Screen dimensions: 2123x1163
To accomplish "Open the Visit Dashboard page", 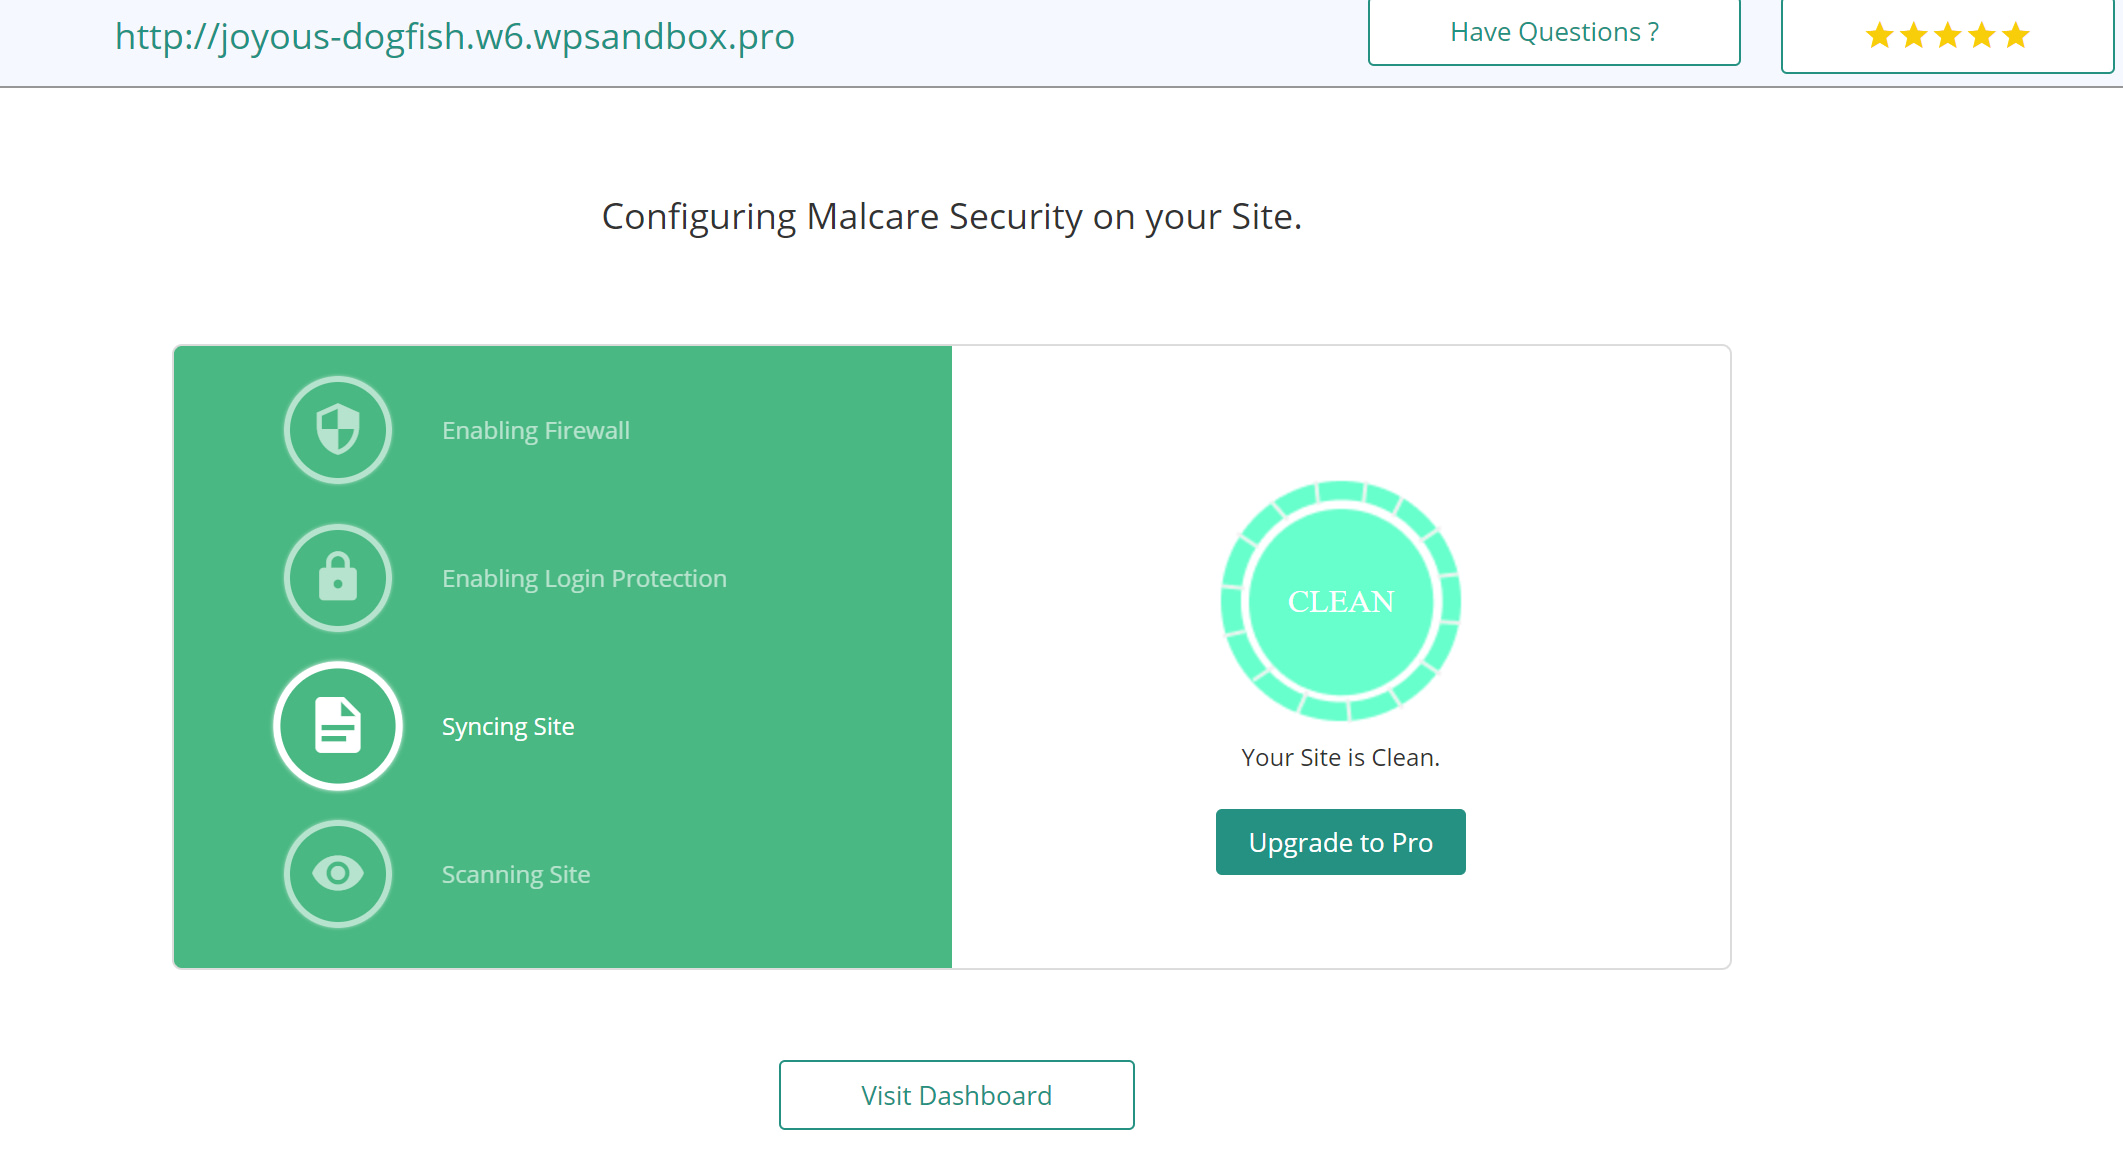I will (x=955, y=1094).
